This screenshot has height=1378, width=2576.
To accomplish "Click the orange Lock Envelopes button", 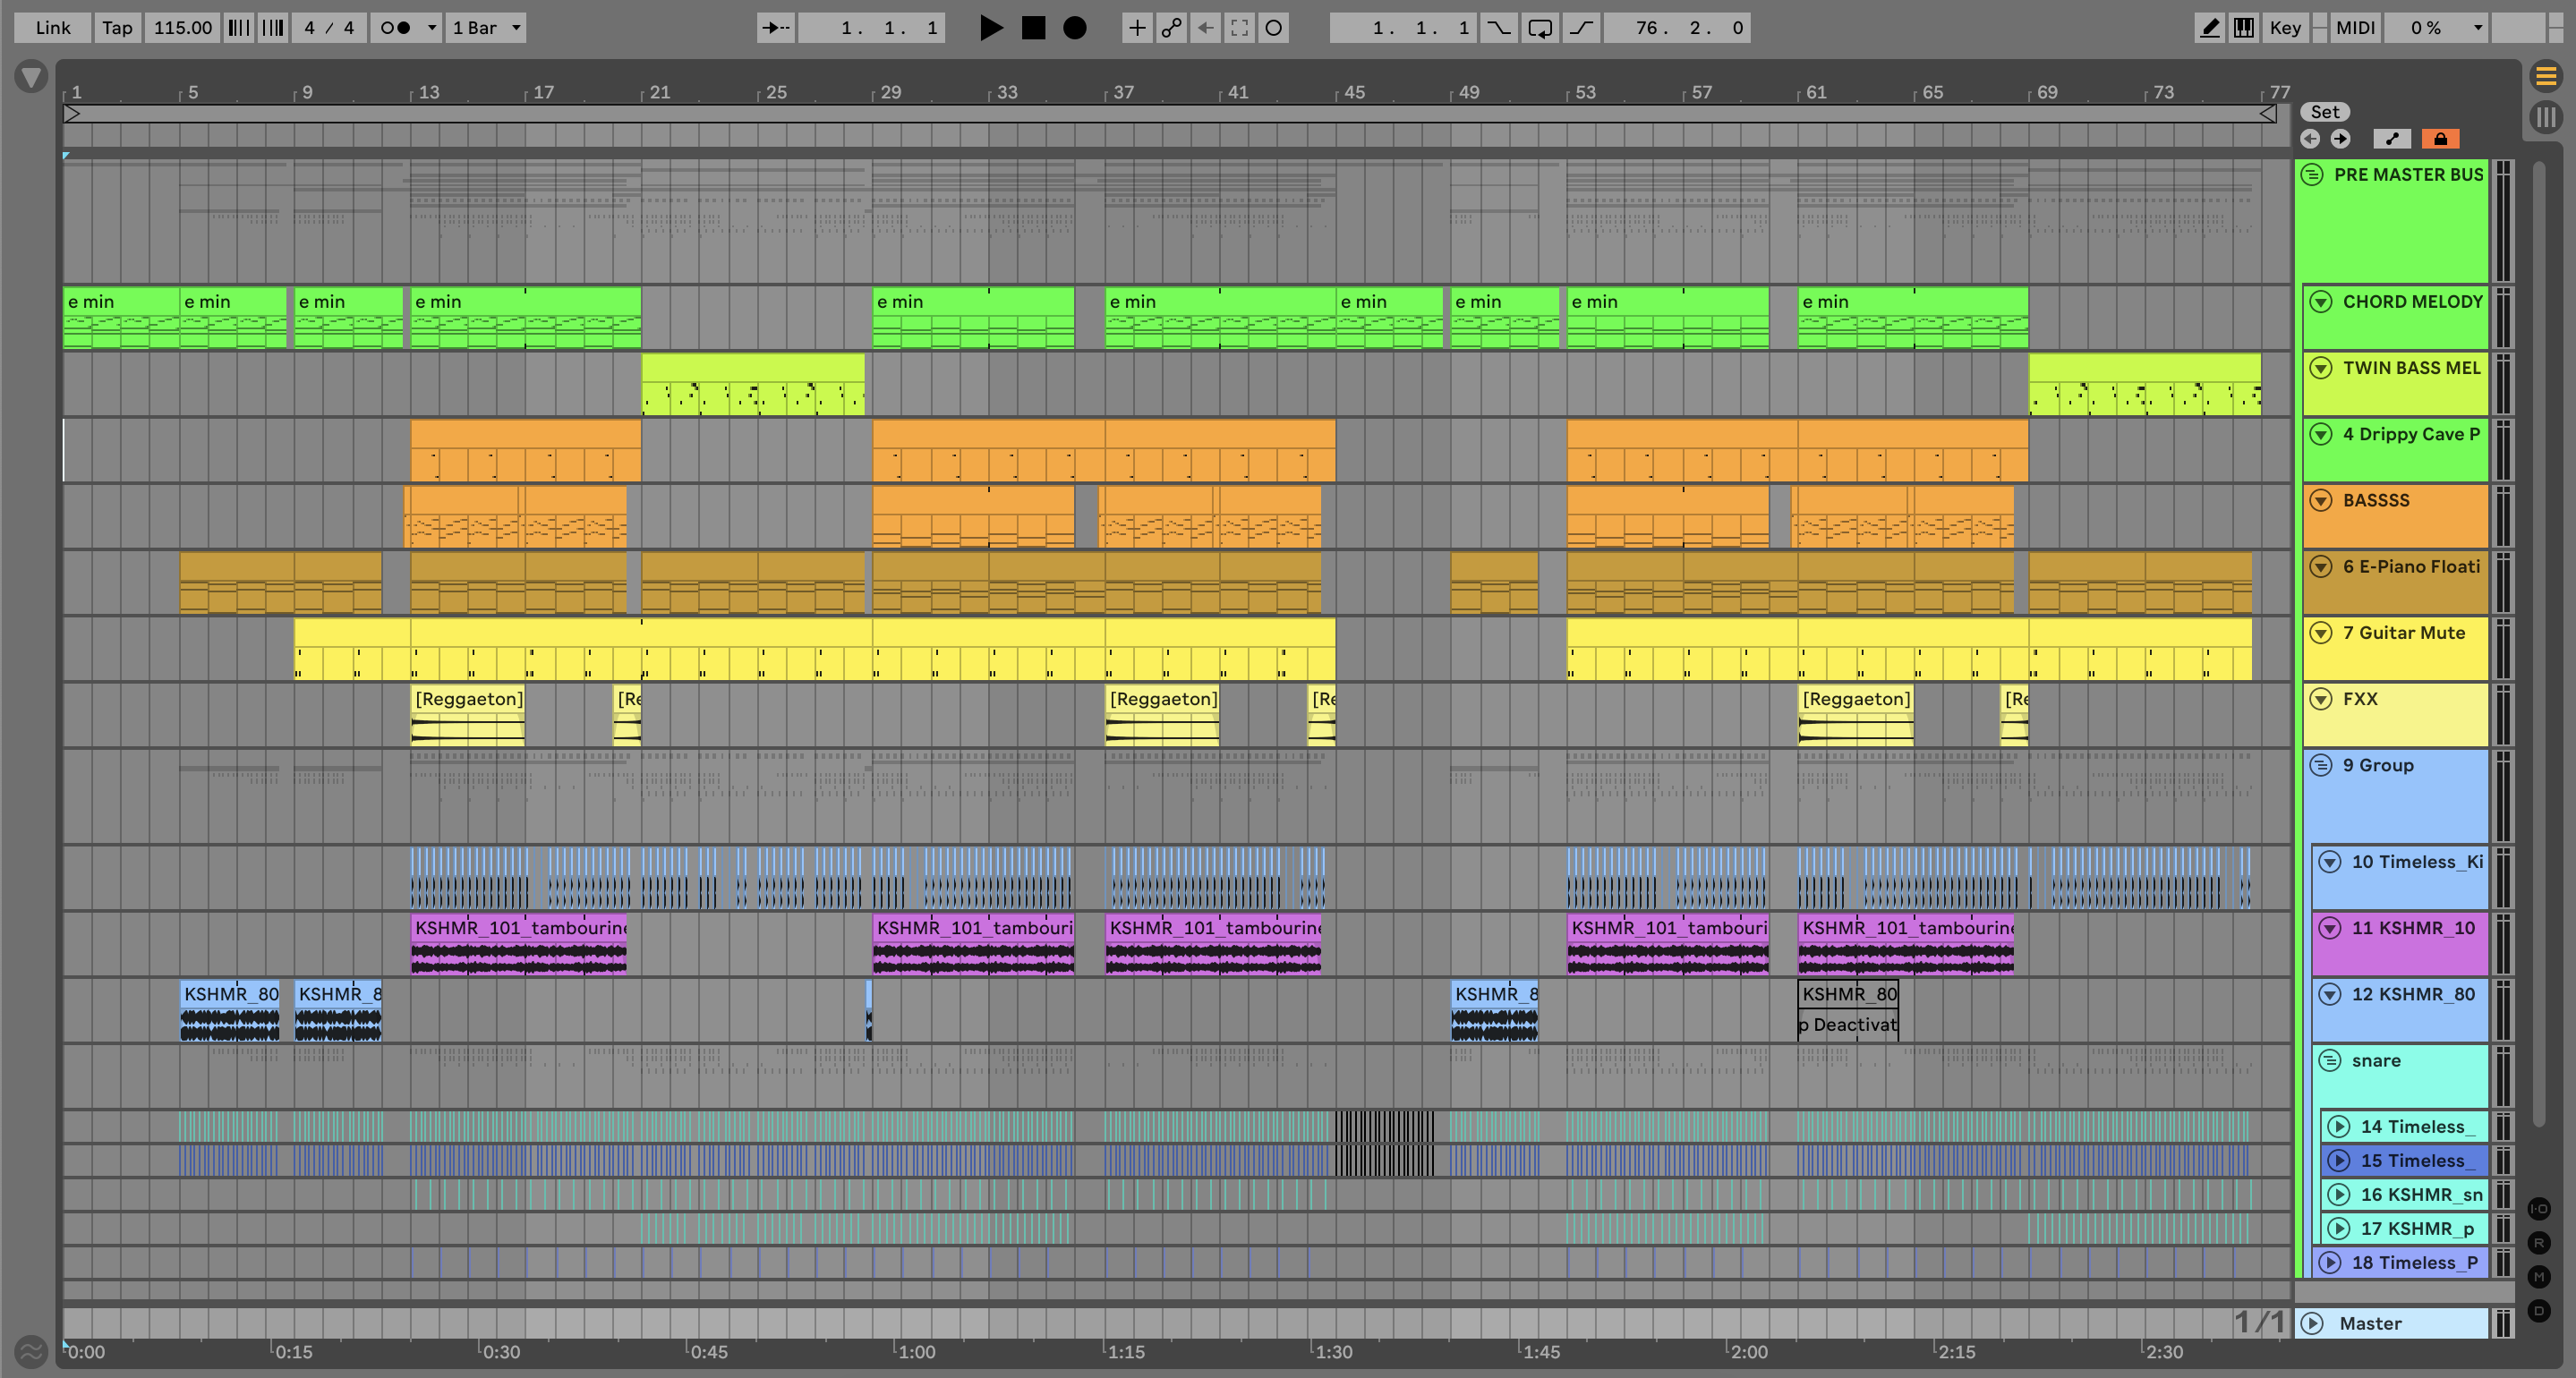I will click(2440, 139).
